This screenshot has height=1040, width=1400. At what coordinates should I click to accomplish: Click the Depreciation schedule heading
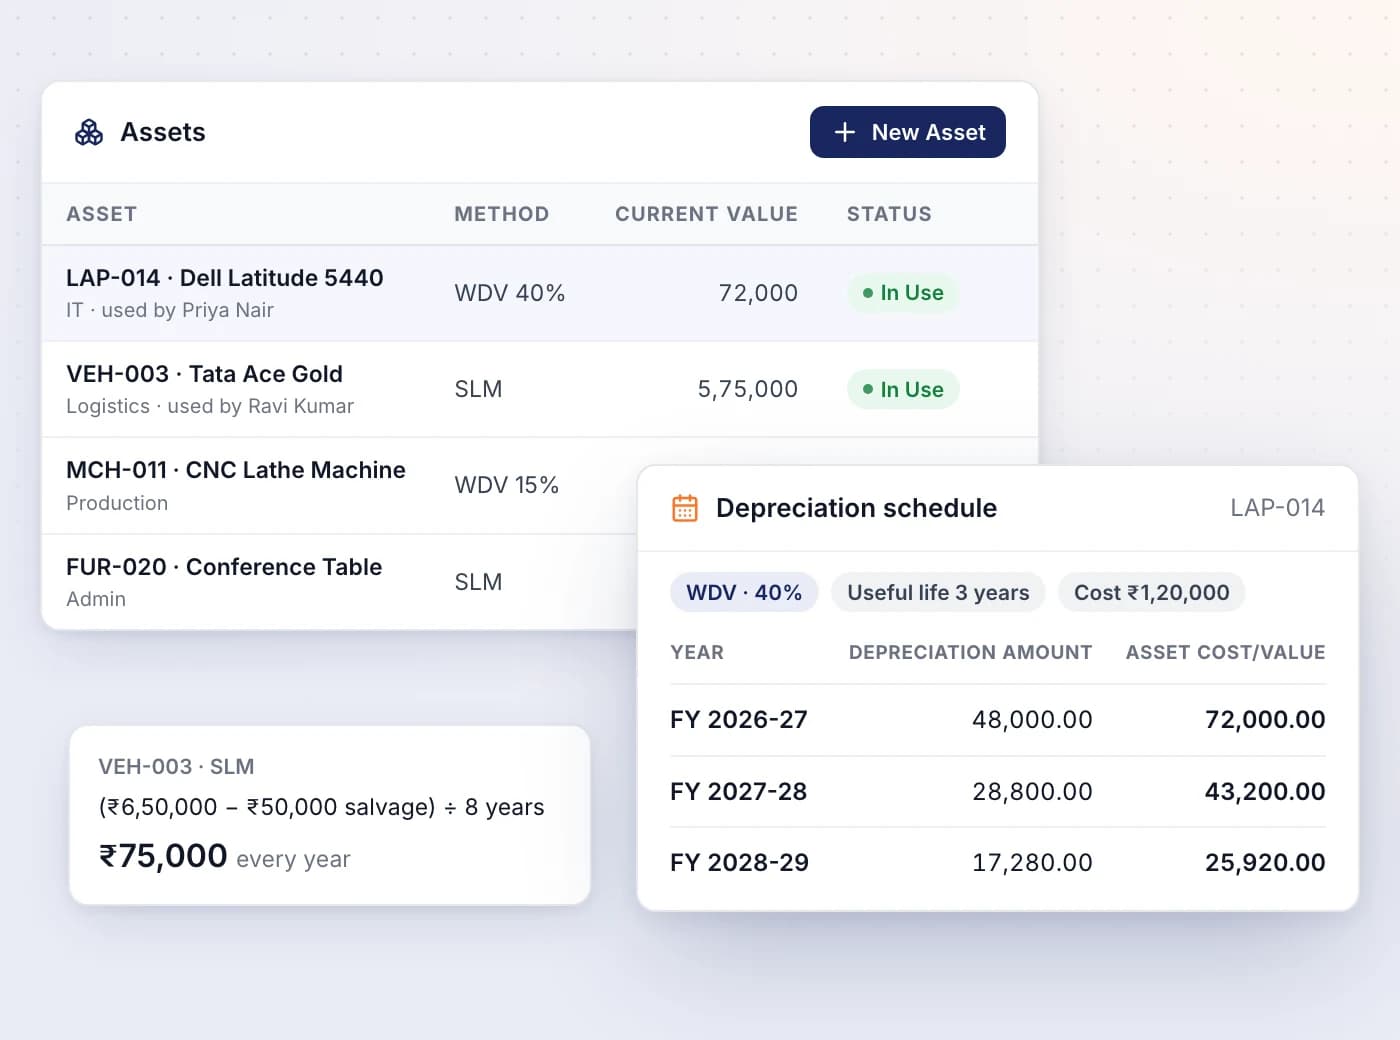856,508
